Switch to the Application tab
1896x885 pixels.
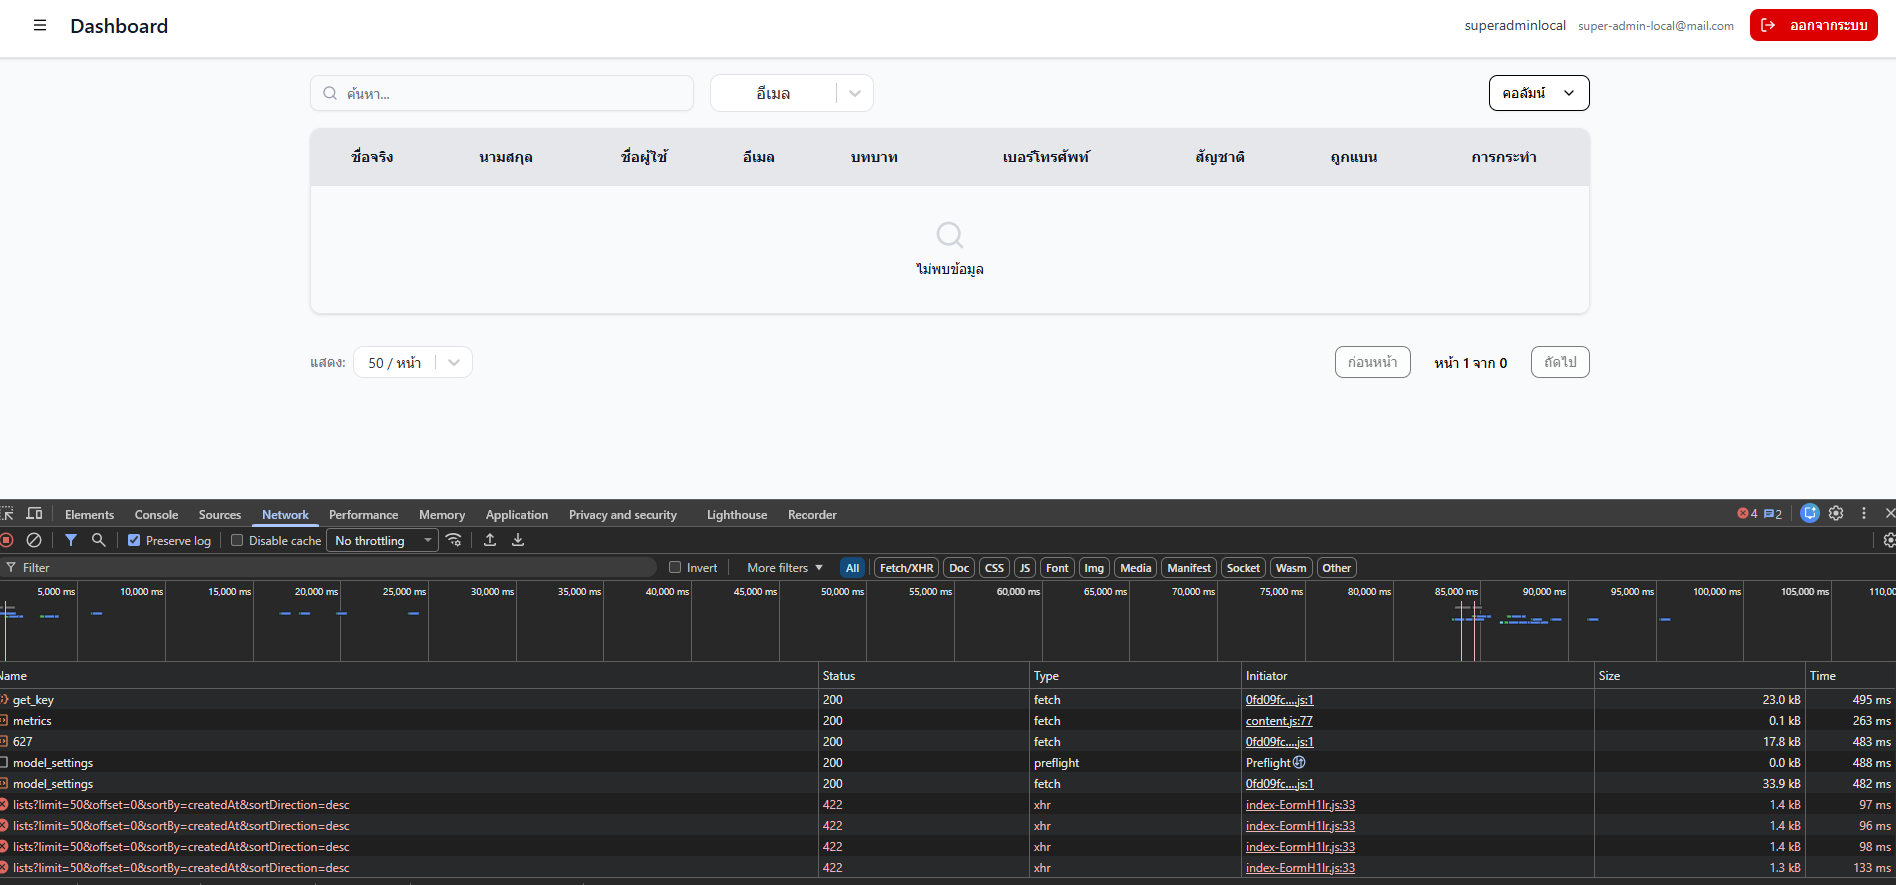point(516,515)
